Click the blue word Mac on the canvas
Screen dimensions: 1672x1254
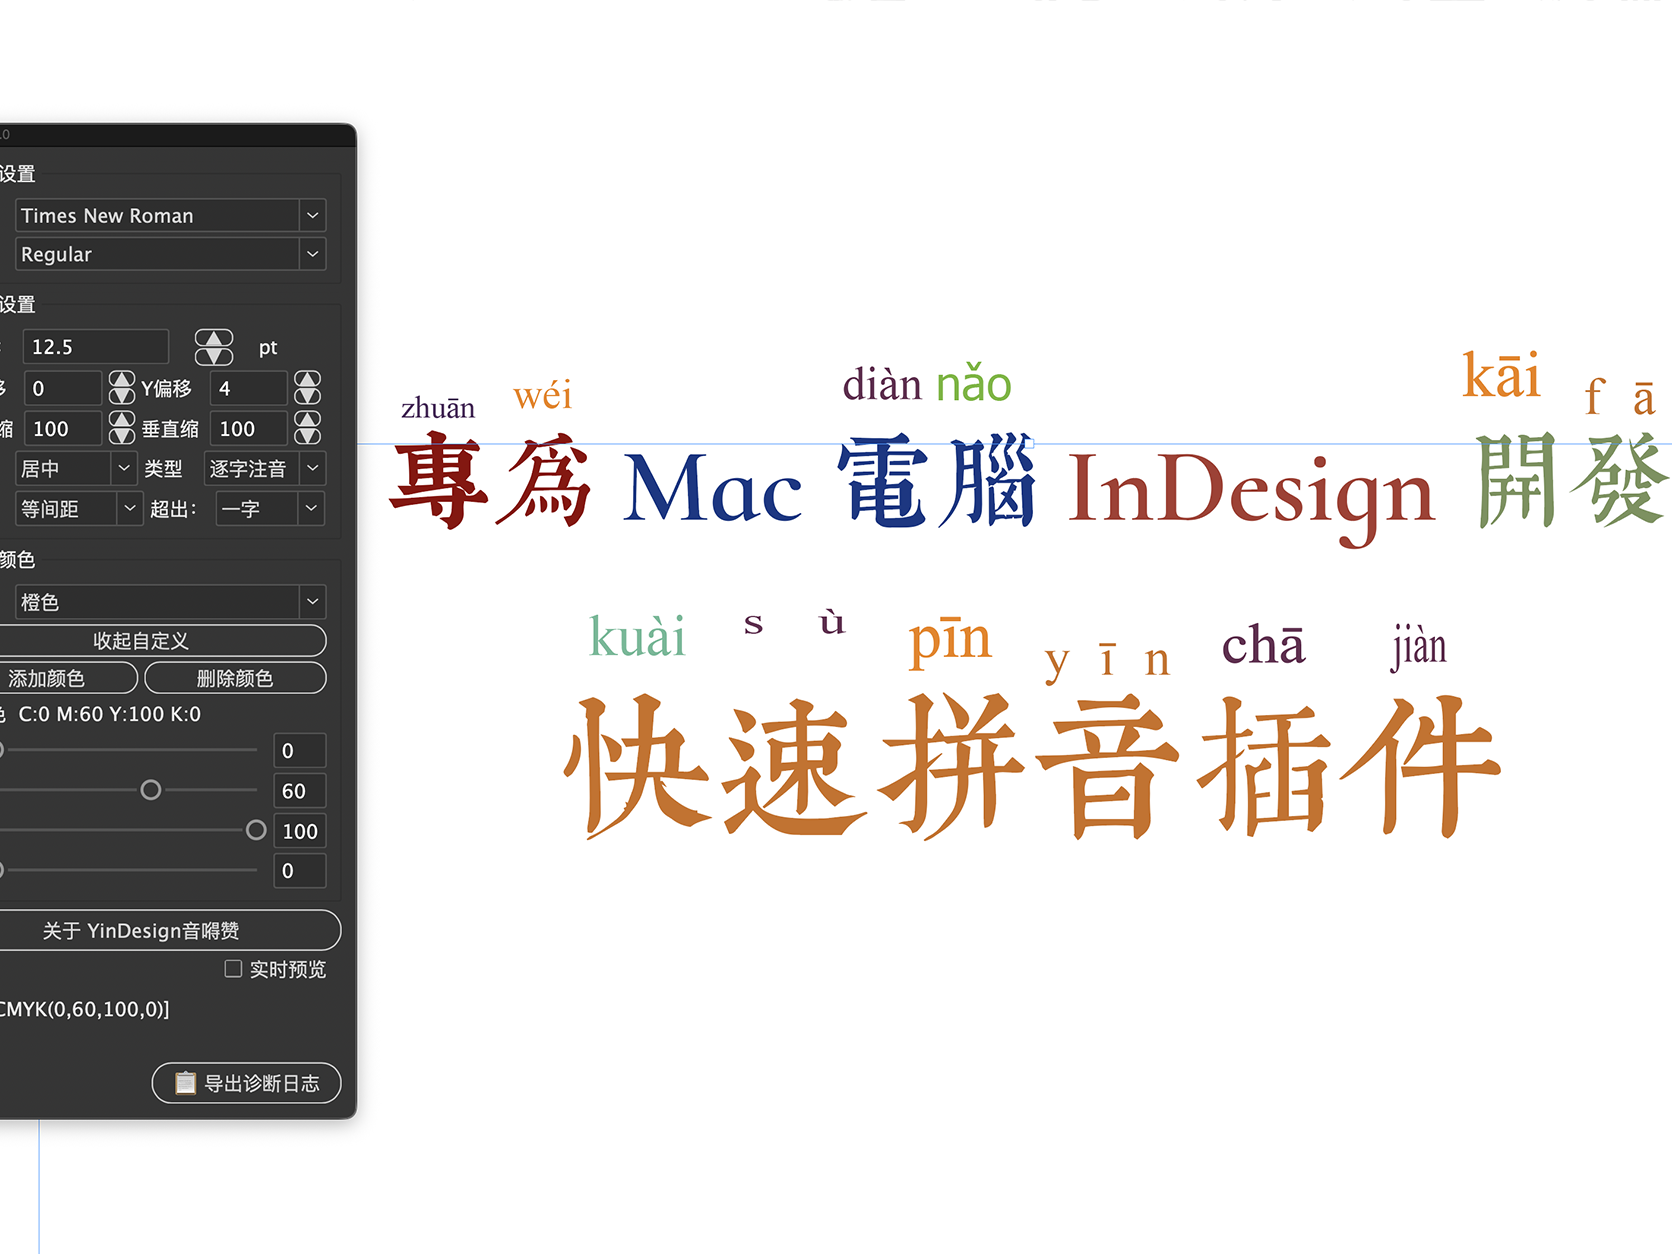pyautogui.click(x=713, y=489)
